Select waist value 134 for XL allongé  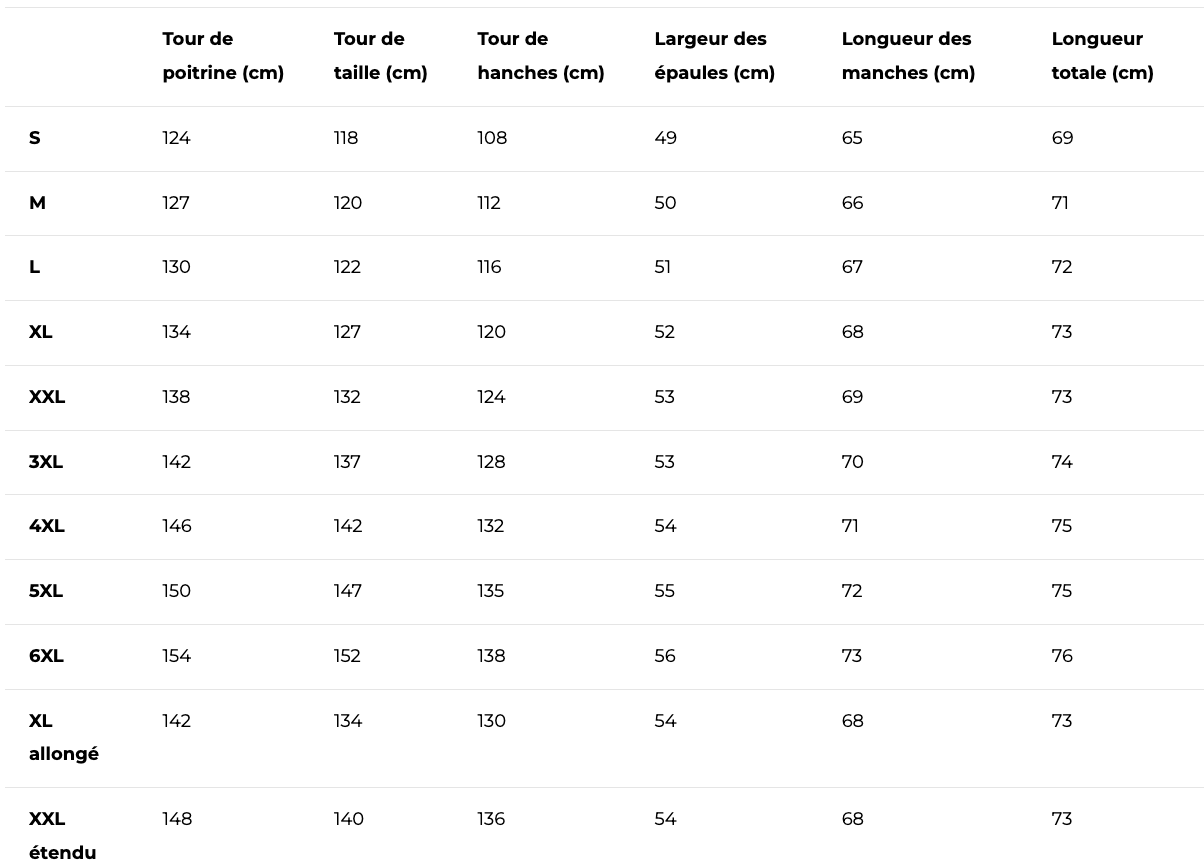pyautogui.click(x=348, y=721)
